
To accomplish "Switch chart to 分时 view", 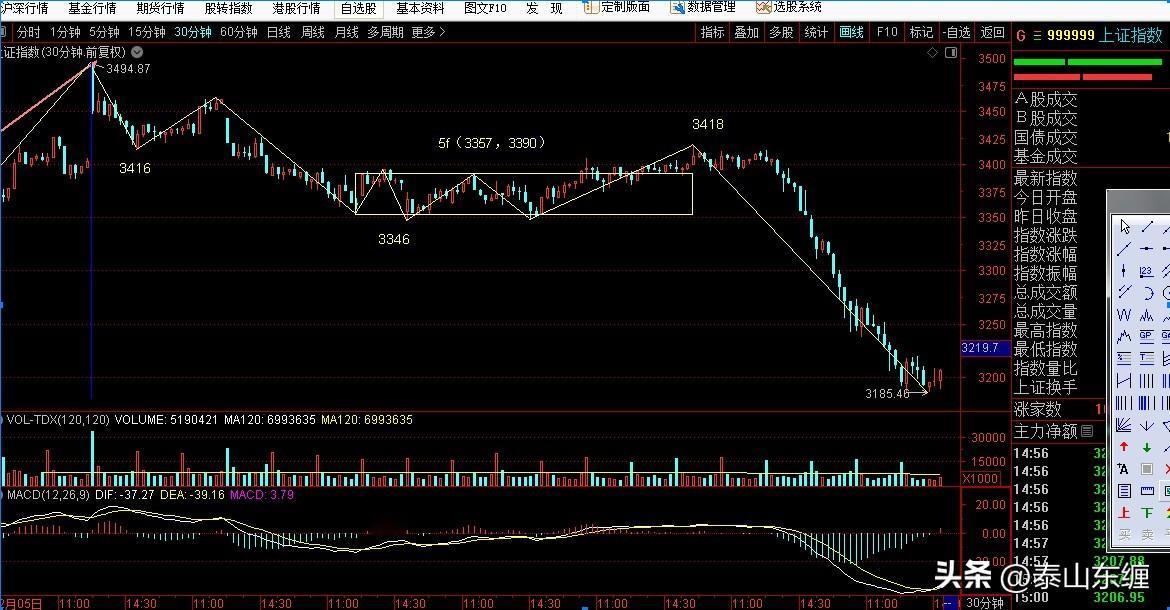I will (x=28, y=32).
